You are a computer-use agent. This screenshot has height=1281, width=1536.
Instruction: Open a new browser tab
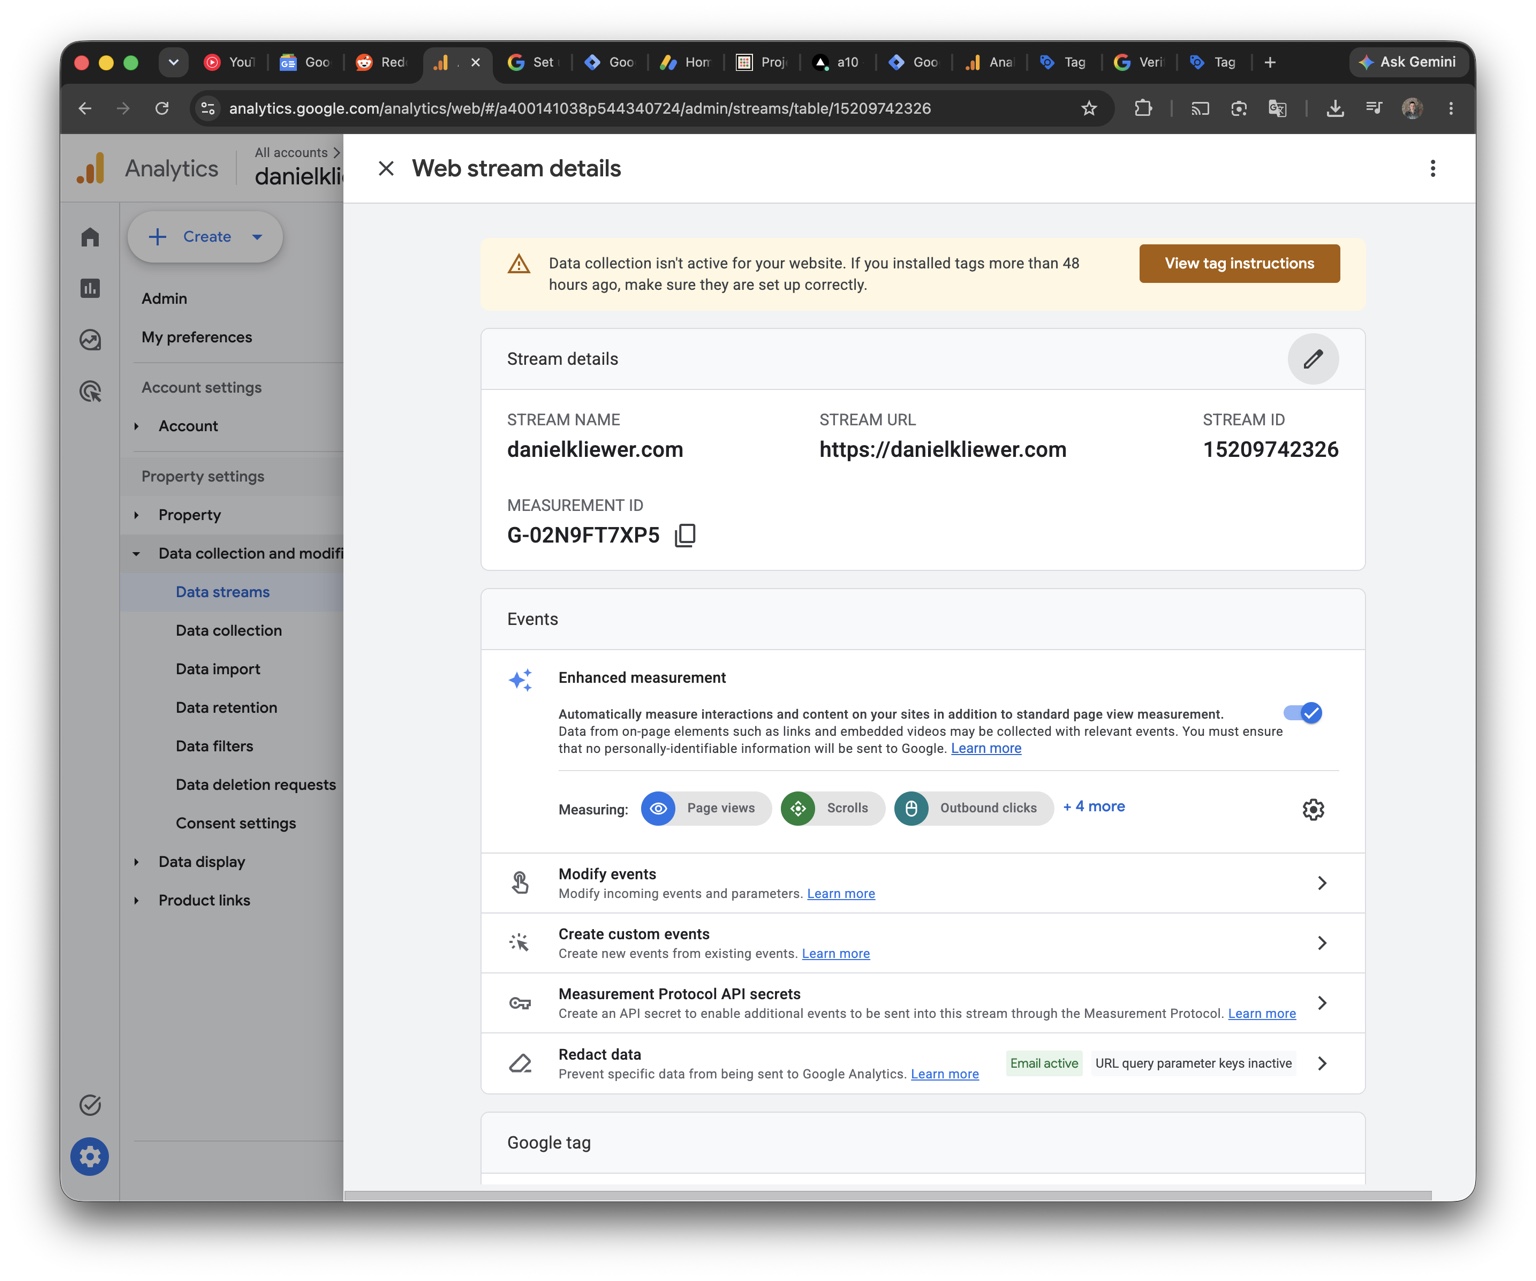(x=1270, y=62)
